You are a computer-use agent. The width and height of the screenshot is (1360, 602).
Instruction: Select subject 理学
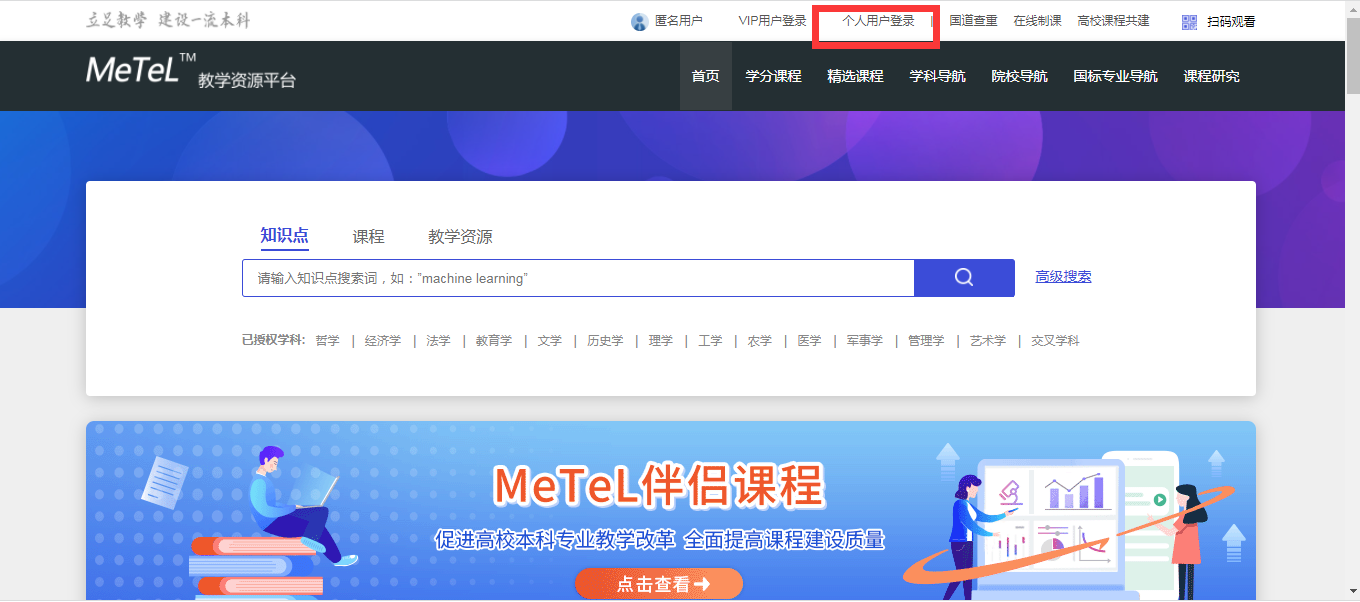660,341
